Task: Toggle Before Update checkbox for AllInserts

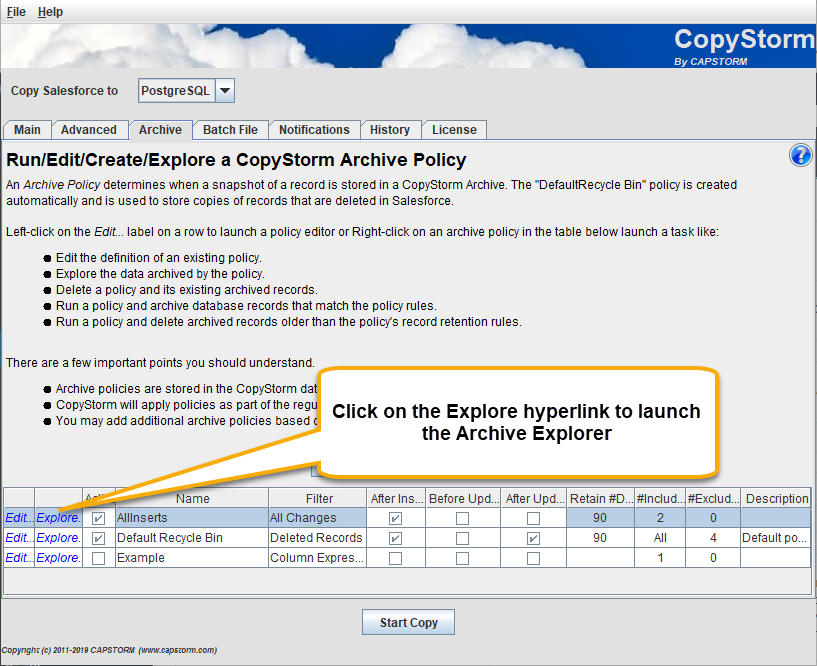Action: (x=462, y=519)
